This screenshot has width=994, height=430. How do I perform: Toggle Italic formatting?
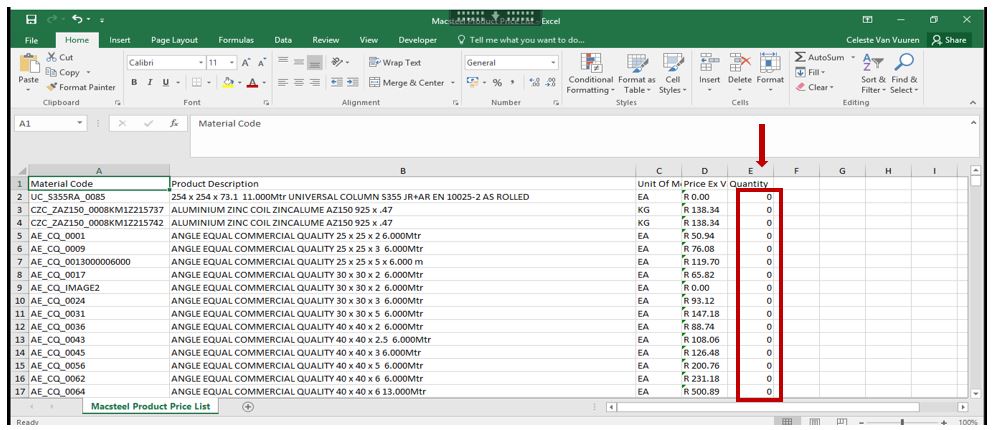(x=149, y=83)
